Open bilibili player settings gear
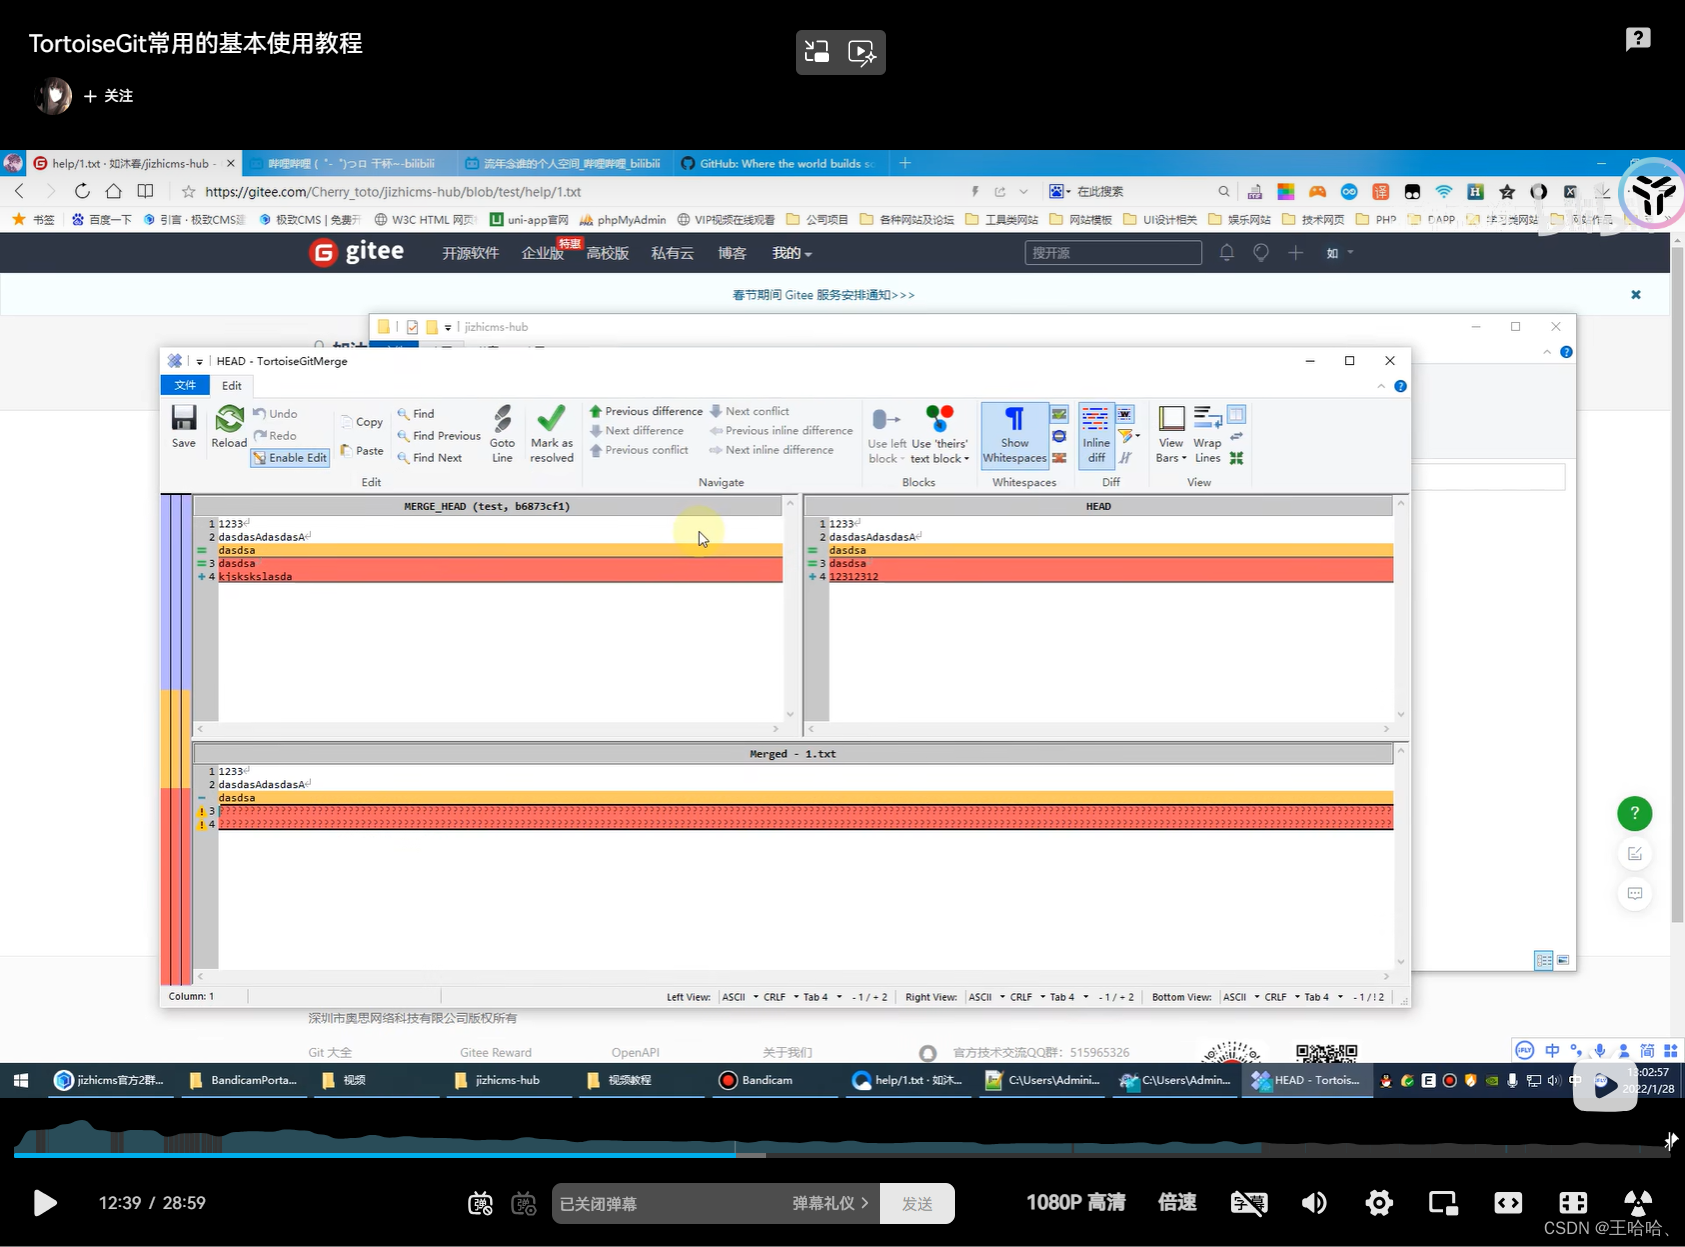The height and width of the screenshot is (1247, 1685). point(1379,1202)
